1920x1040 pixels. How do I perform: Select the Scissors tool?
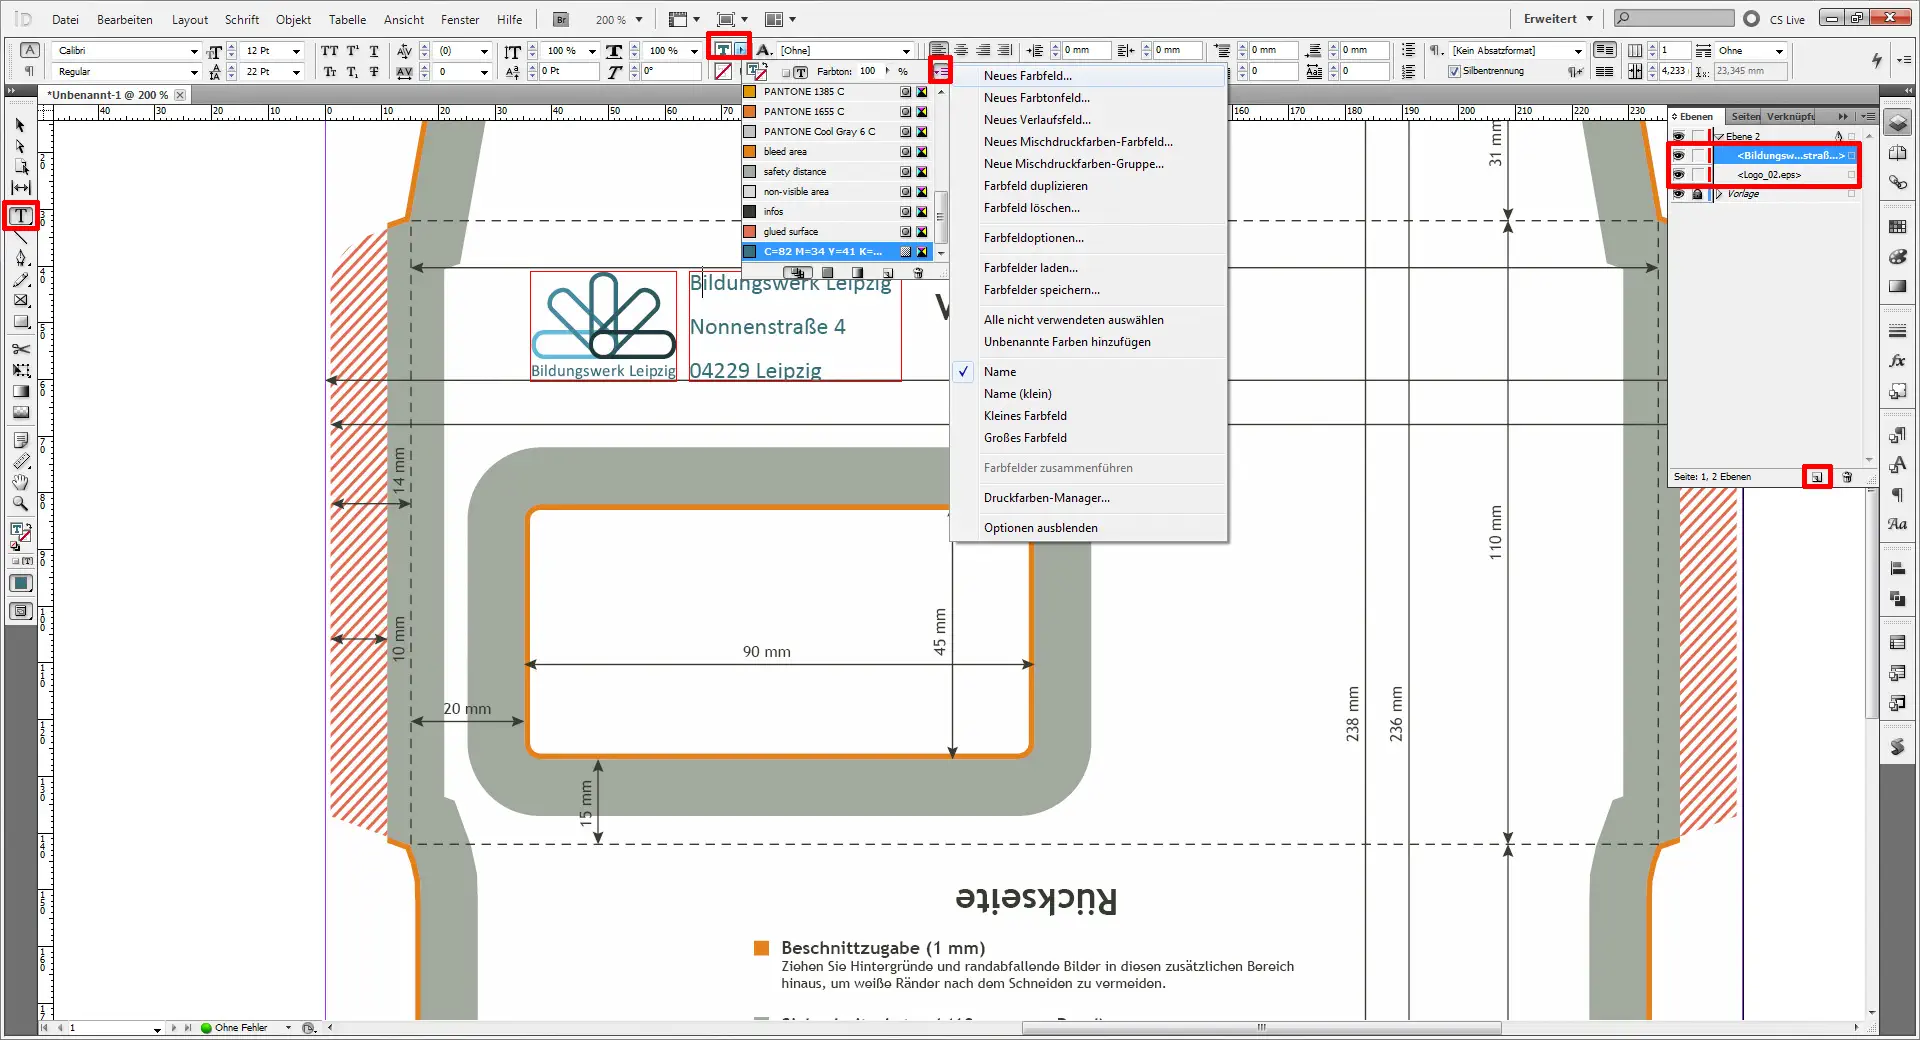(21, 349)
